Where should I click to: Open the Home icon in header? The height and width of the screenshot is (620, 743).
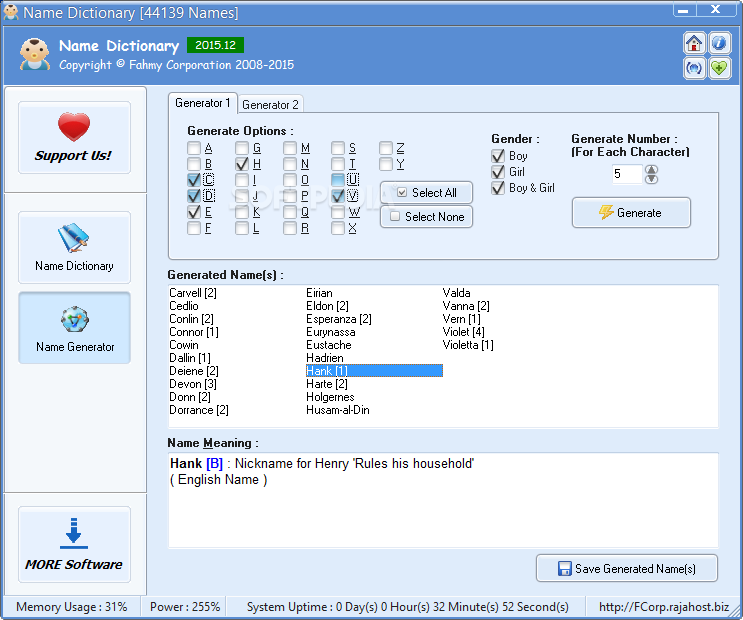click(694, 44)
